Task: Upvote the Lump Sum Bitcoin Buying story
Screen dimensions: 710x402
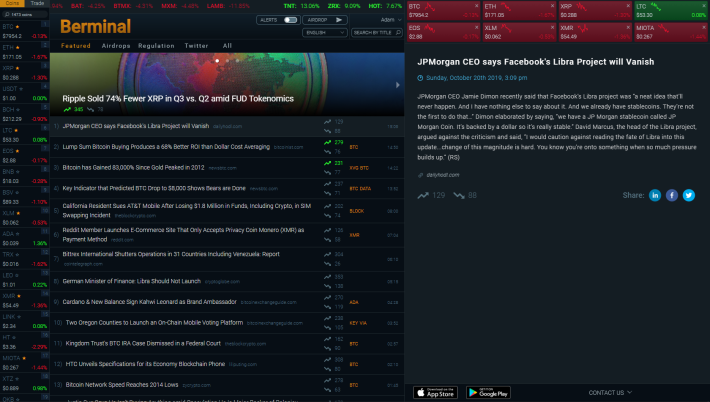Action: (327, 142)
